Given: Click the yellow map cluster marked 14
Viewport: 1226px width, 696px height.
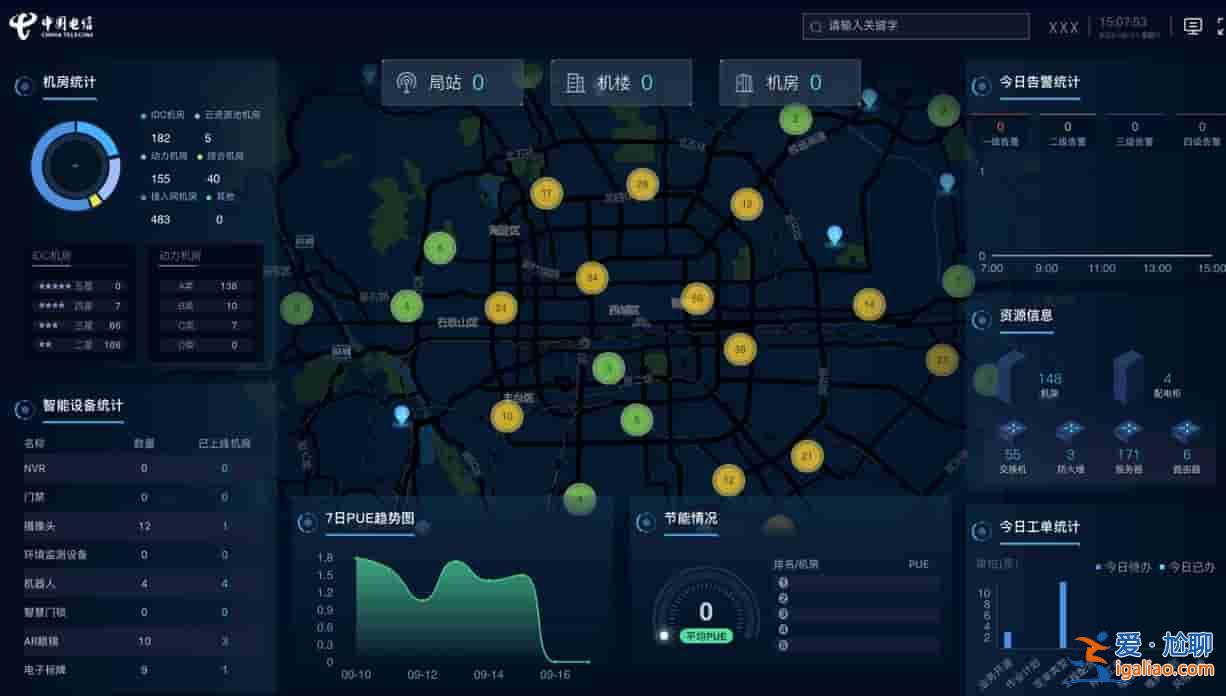Looking at the screenshot, I should [x=869, y=304].
